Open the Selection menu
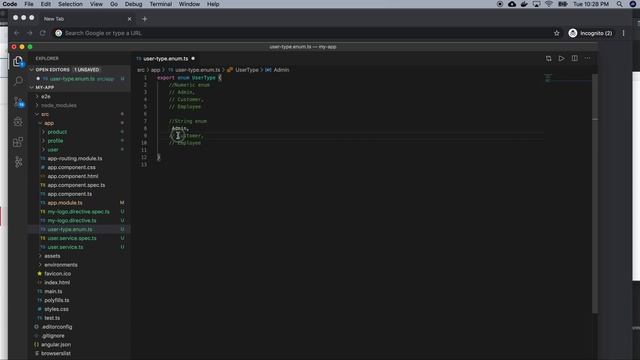640x360 pixels. pos(70,4)
